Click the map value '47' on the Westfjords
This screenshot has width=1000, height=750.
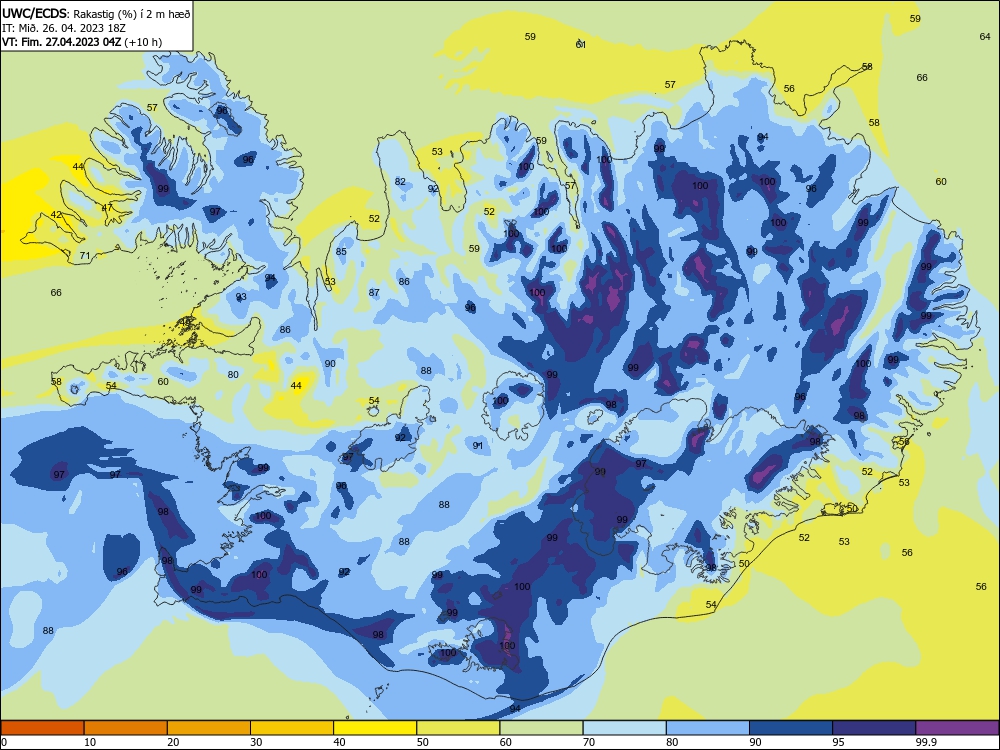coord(107,207)
